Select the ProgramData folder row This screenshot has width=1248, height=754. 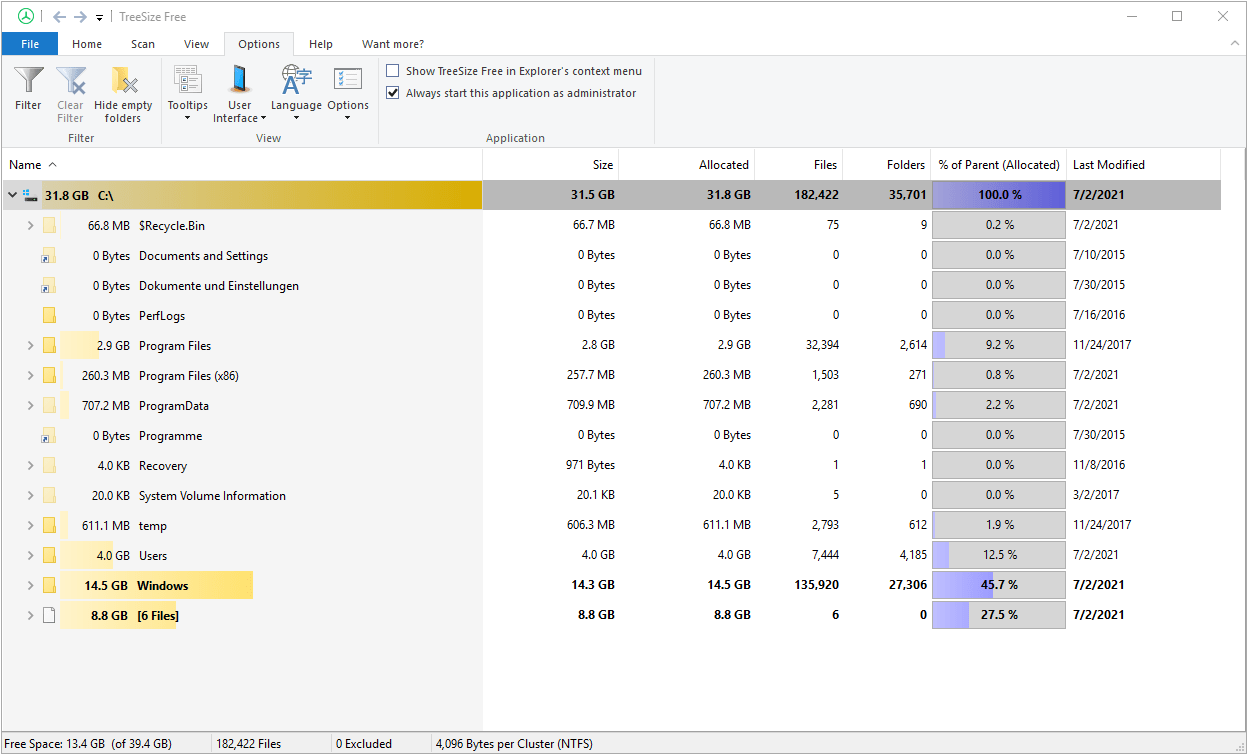(174, 406)
